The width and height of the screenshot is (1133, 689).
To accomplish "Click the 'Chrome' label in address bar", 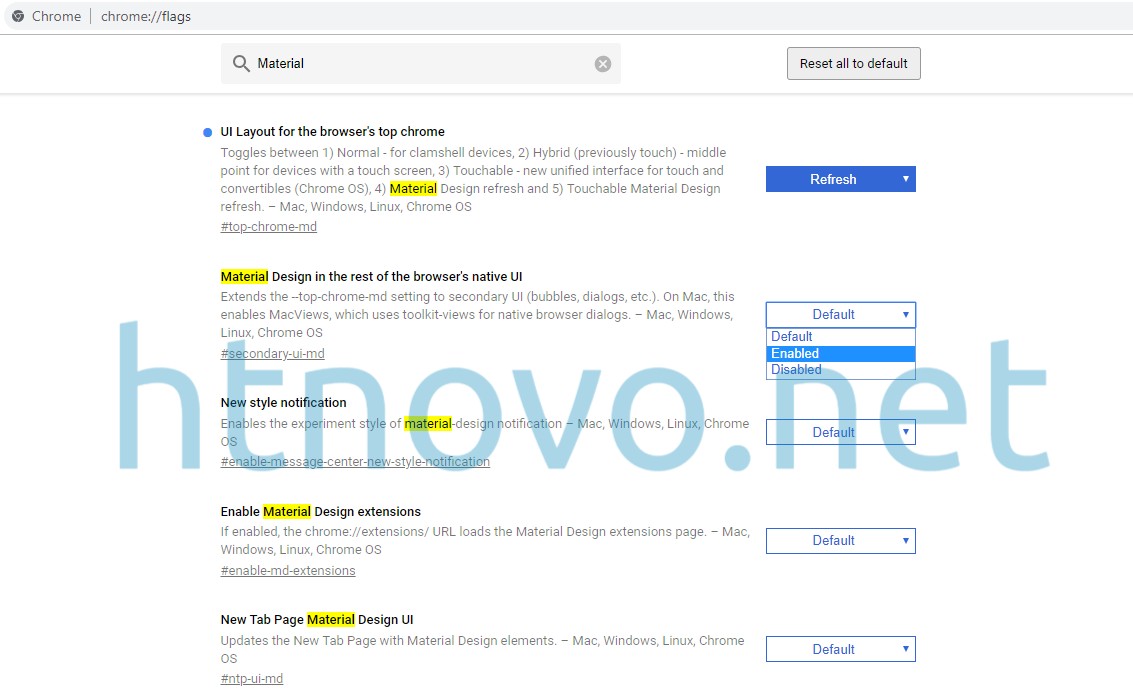I will coord(56,16).
